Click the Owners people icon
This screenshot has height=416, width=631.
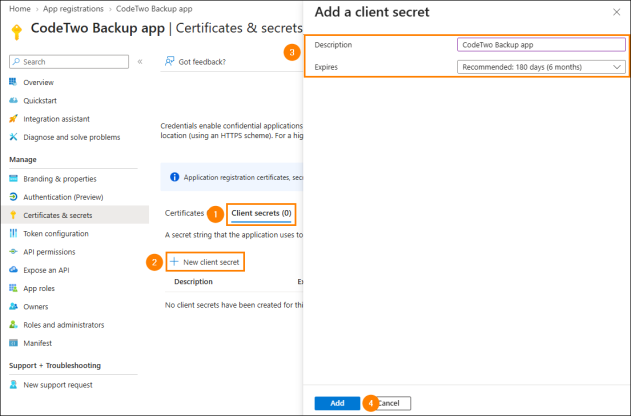[13, 306]
